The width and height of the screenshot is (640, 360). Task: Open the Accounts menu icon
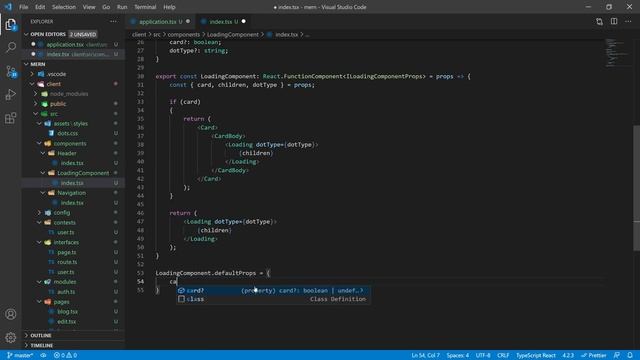pos(11,314)
